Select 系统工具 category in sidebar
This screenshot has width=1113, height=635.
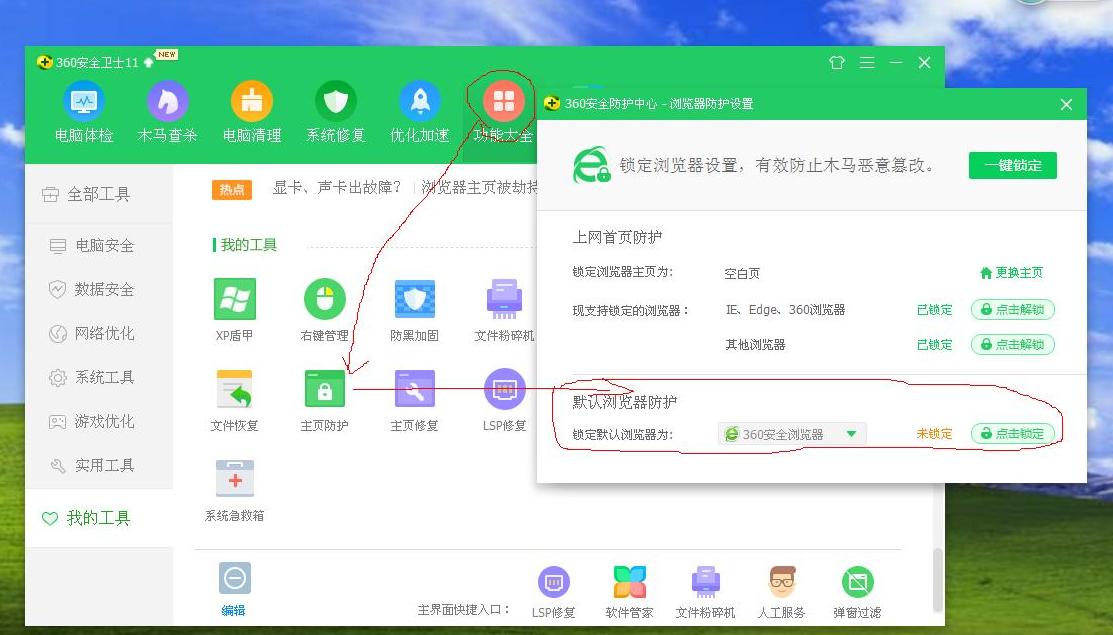point(99,377)
